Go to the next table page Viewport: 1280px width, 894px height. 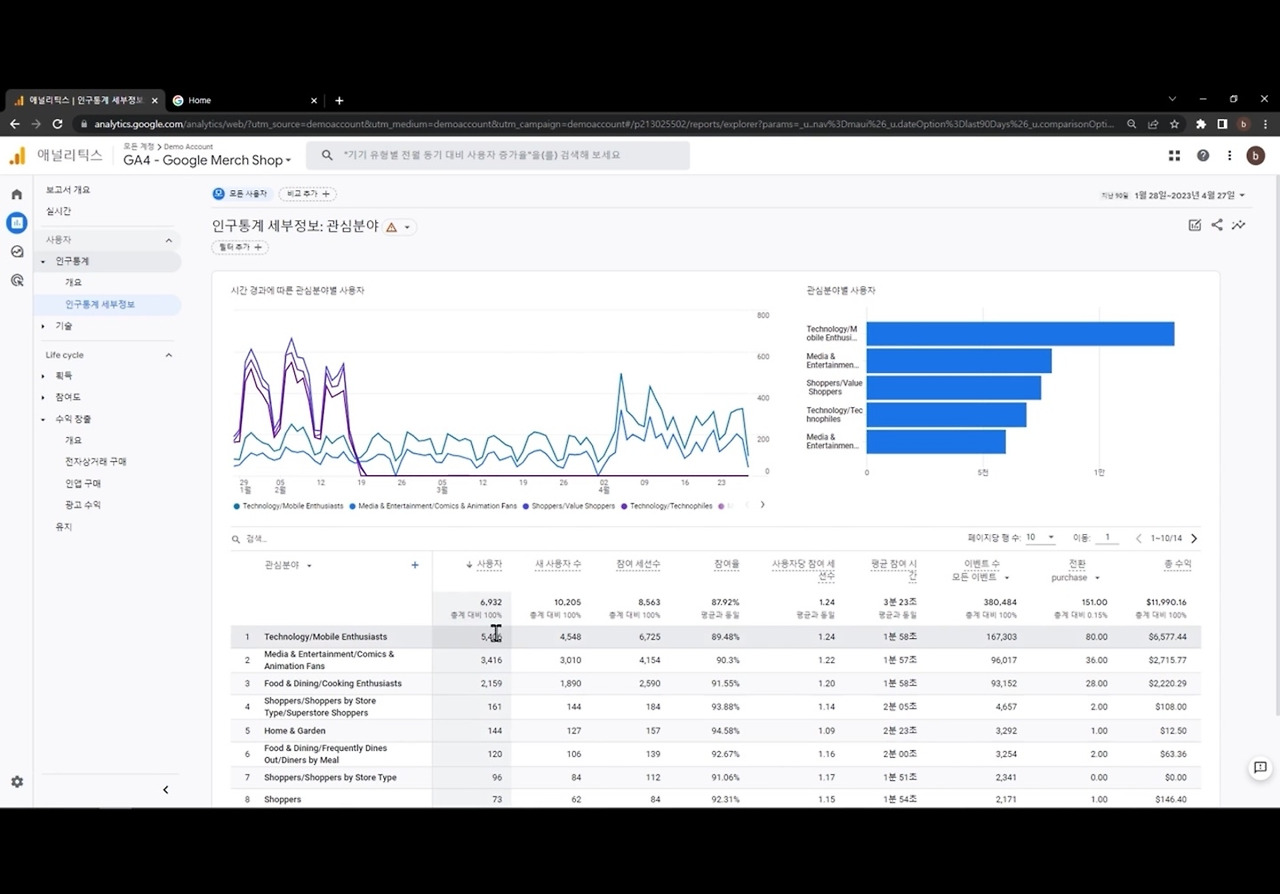[1194, 538]
